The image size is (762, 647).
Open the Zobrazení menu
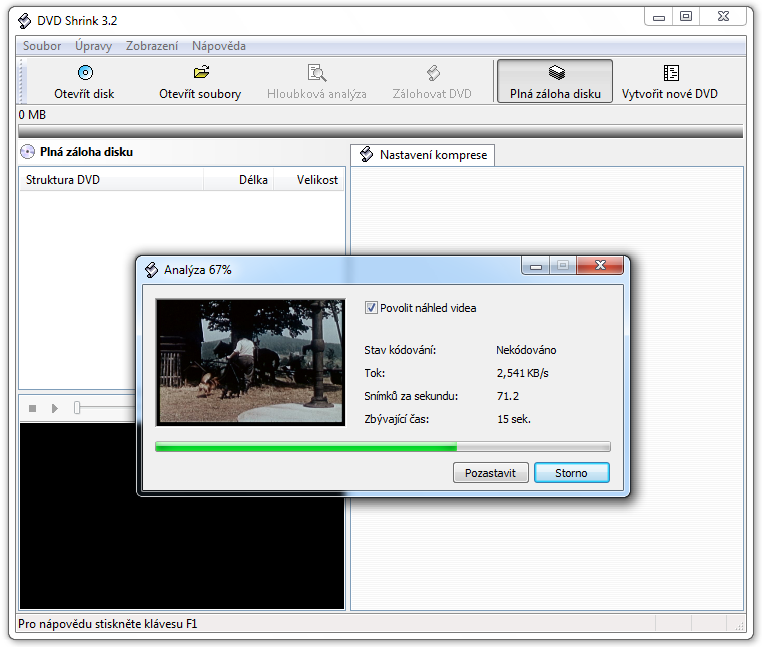pyautogui.click(x=152, y=46)
